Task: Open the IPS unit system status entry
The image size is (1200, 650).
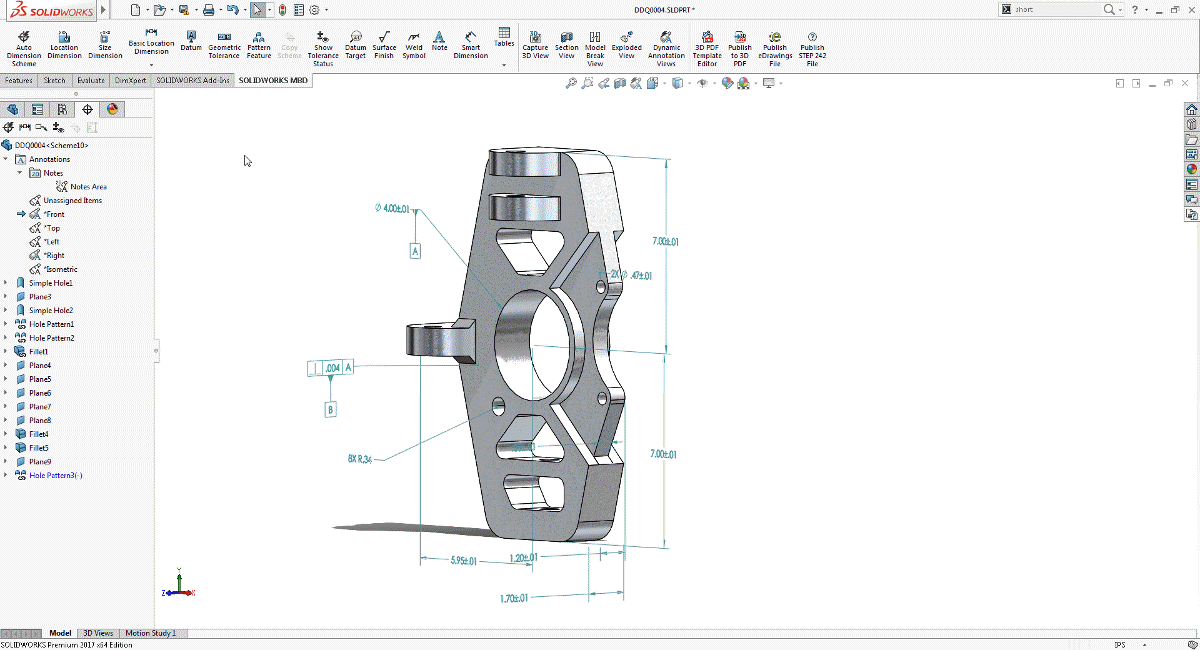Action: point(1121,645)
